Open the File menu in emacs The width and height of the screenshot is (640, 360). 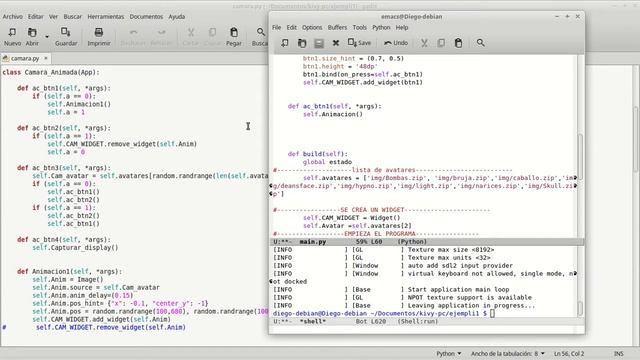[x=277, y=27]
